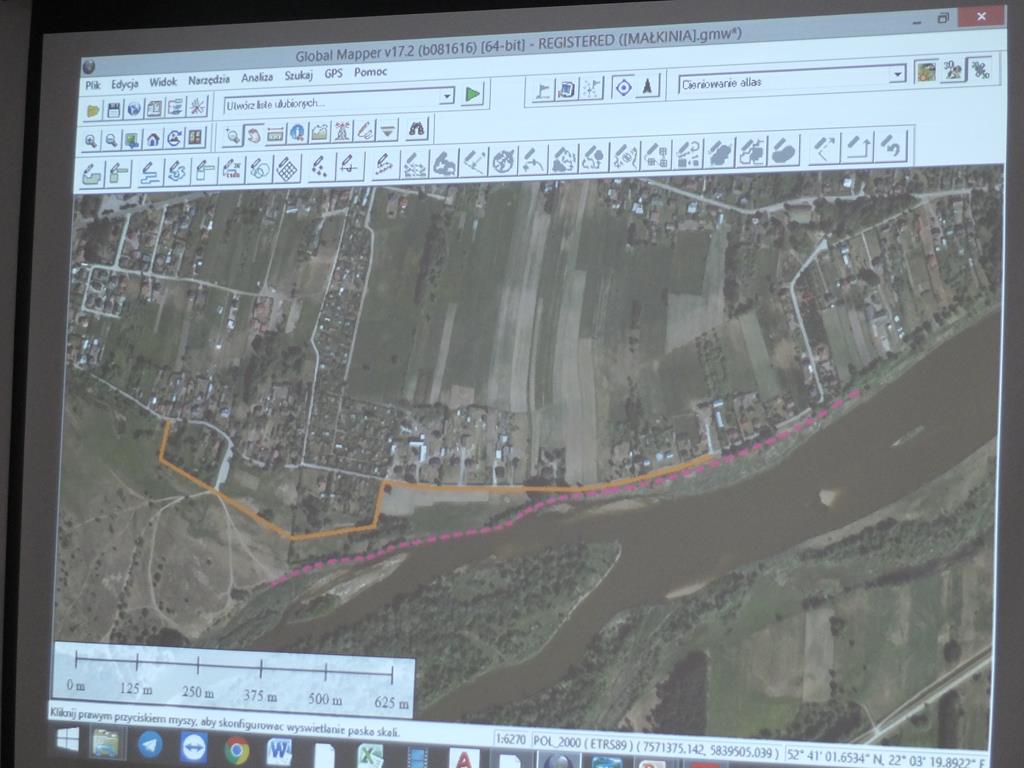1024x768 pixels.
Task: Click the POL_2000 (ETRS89) projection text
Action: [581, 742]
